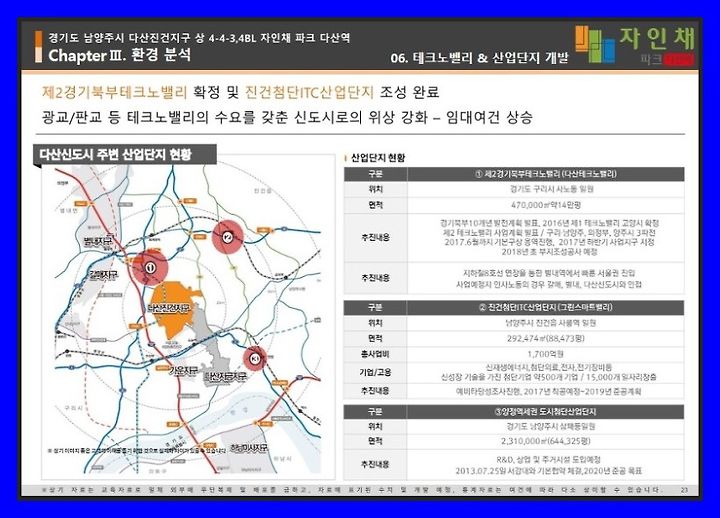
Task: Click the "기업/고용" row label
Action: tap(375, 372)
